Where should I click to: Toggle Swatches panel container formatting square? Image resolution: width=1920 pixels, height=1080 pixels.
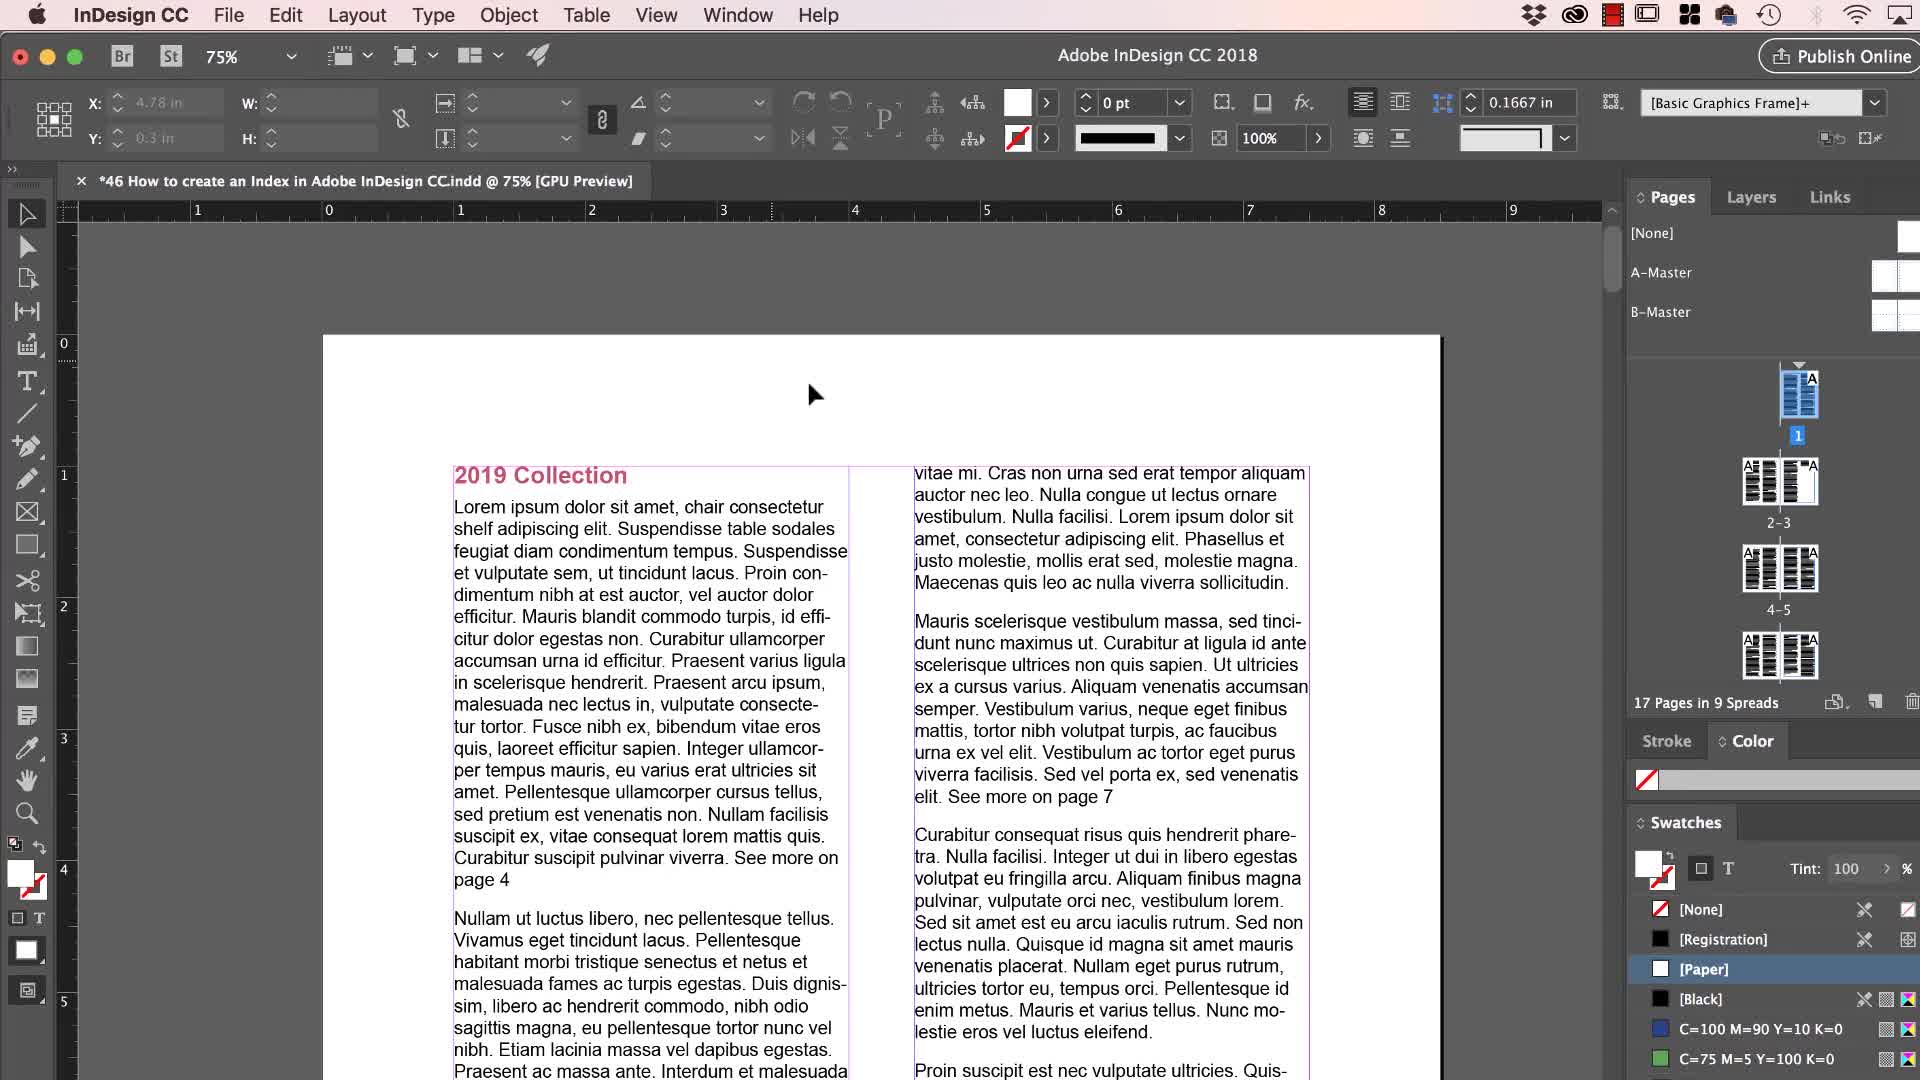point(1701,869)
